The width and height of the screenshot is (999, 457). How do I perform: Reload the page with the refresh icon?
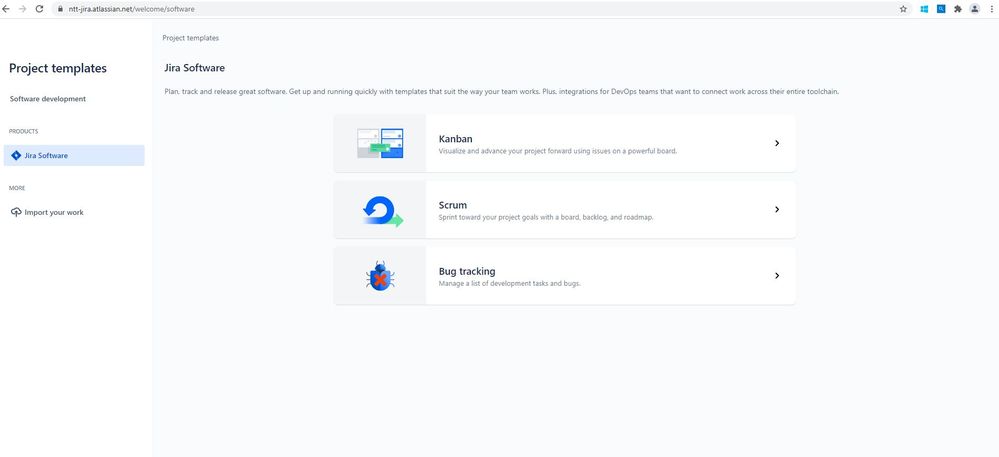(x=40, y=9)
